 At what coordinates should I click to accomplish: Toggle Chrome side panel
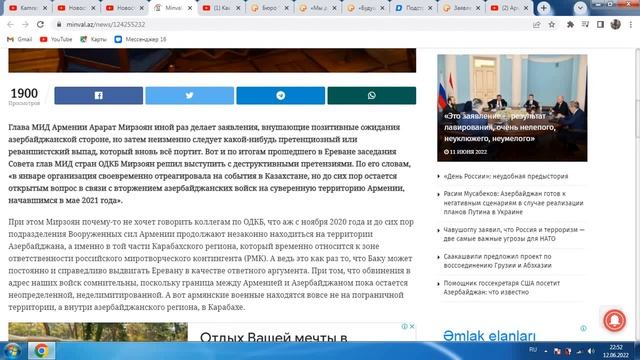(x=600, y=24)
